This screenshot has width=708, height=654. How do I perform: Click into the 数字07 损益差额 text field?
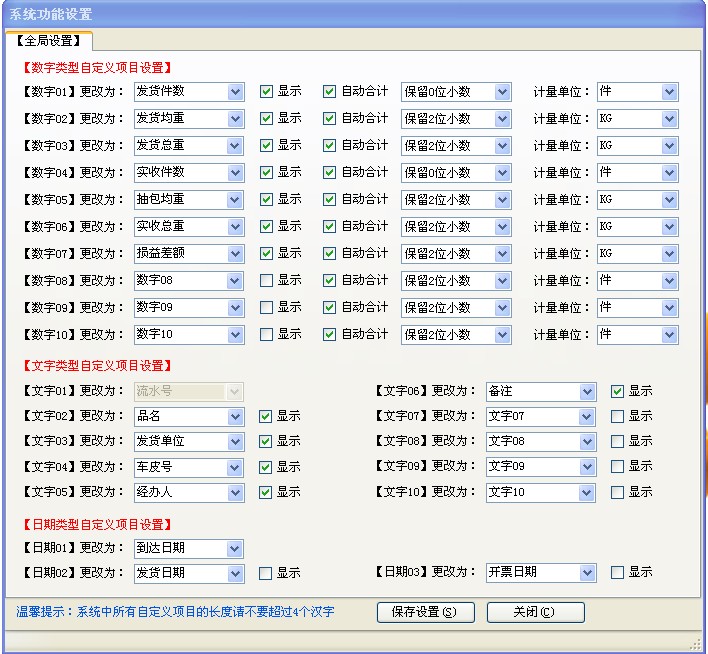tap(180, 254)
